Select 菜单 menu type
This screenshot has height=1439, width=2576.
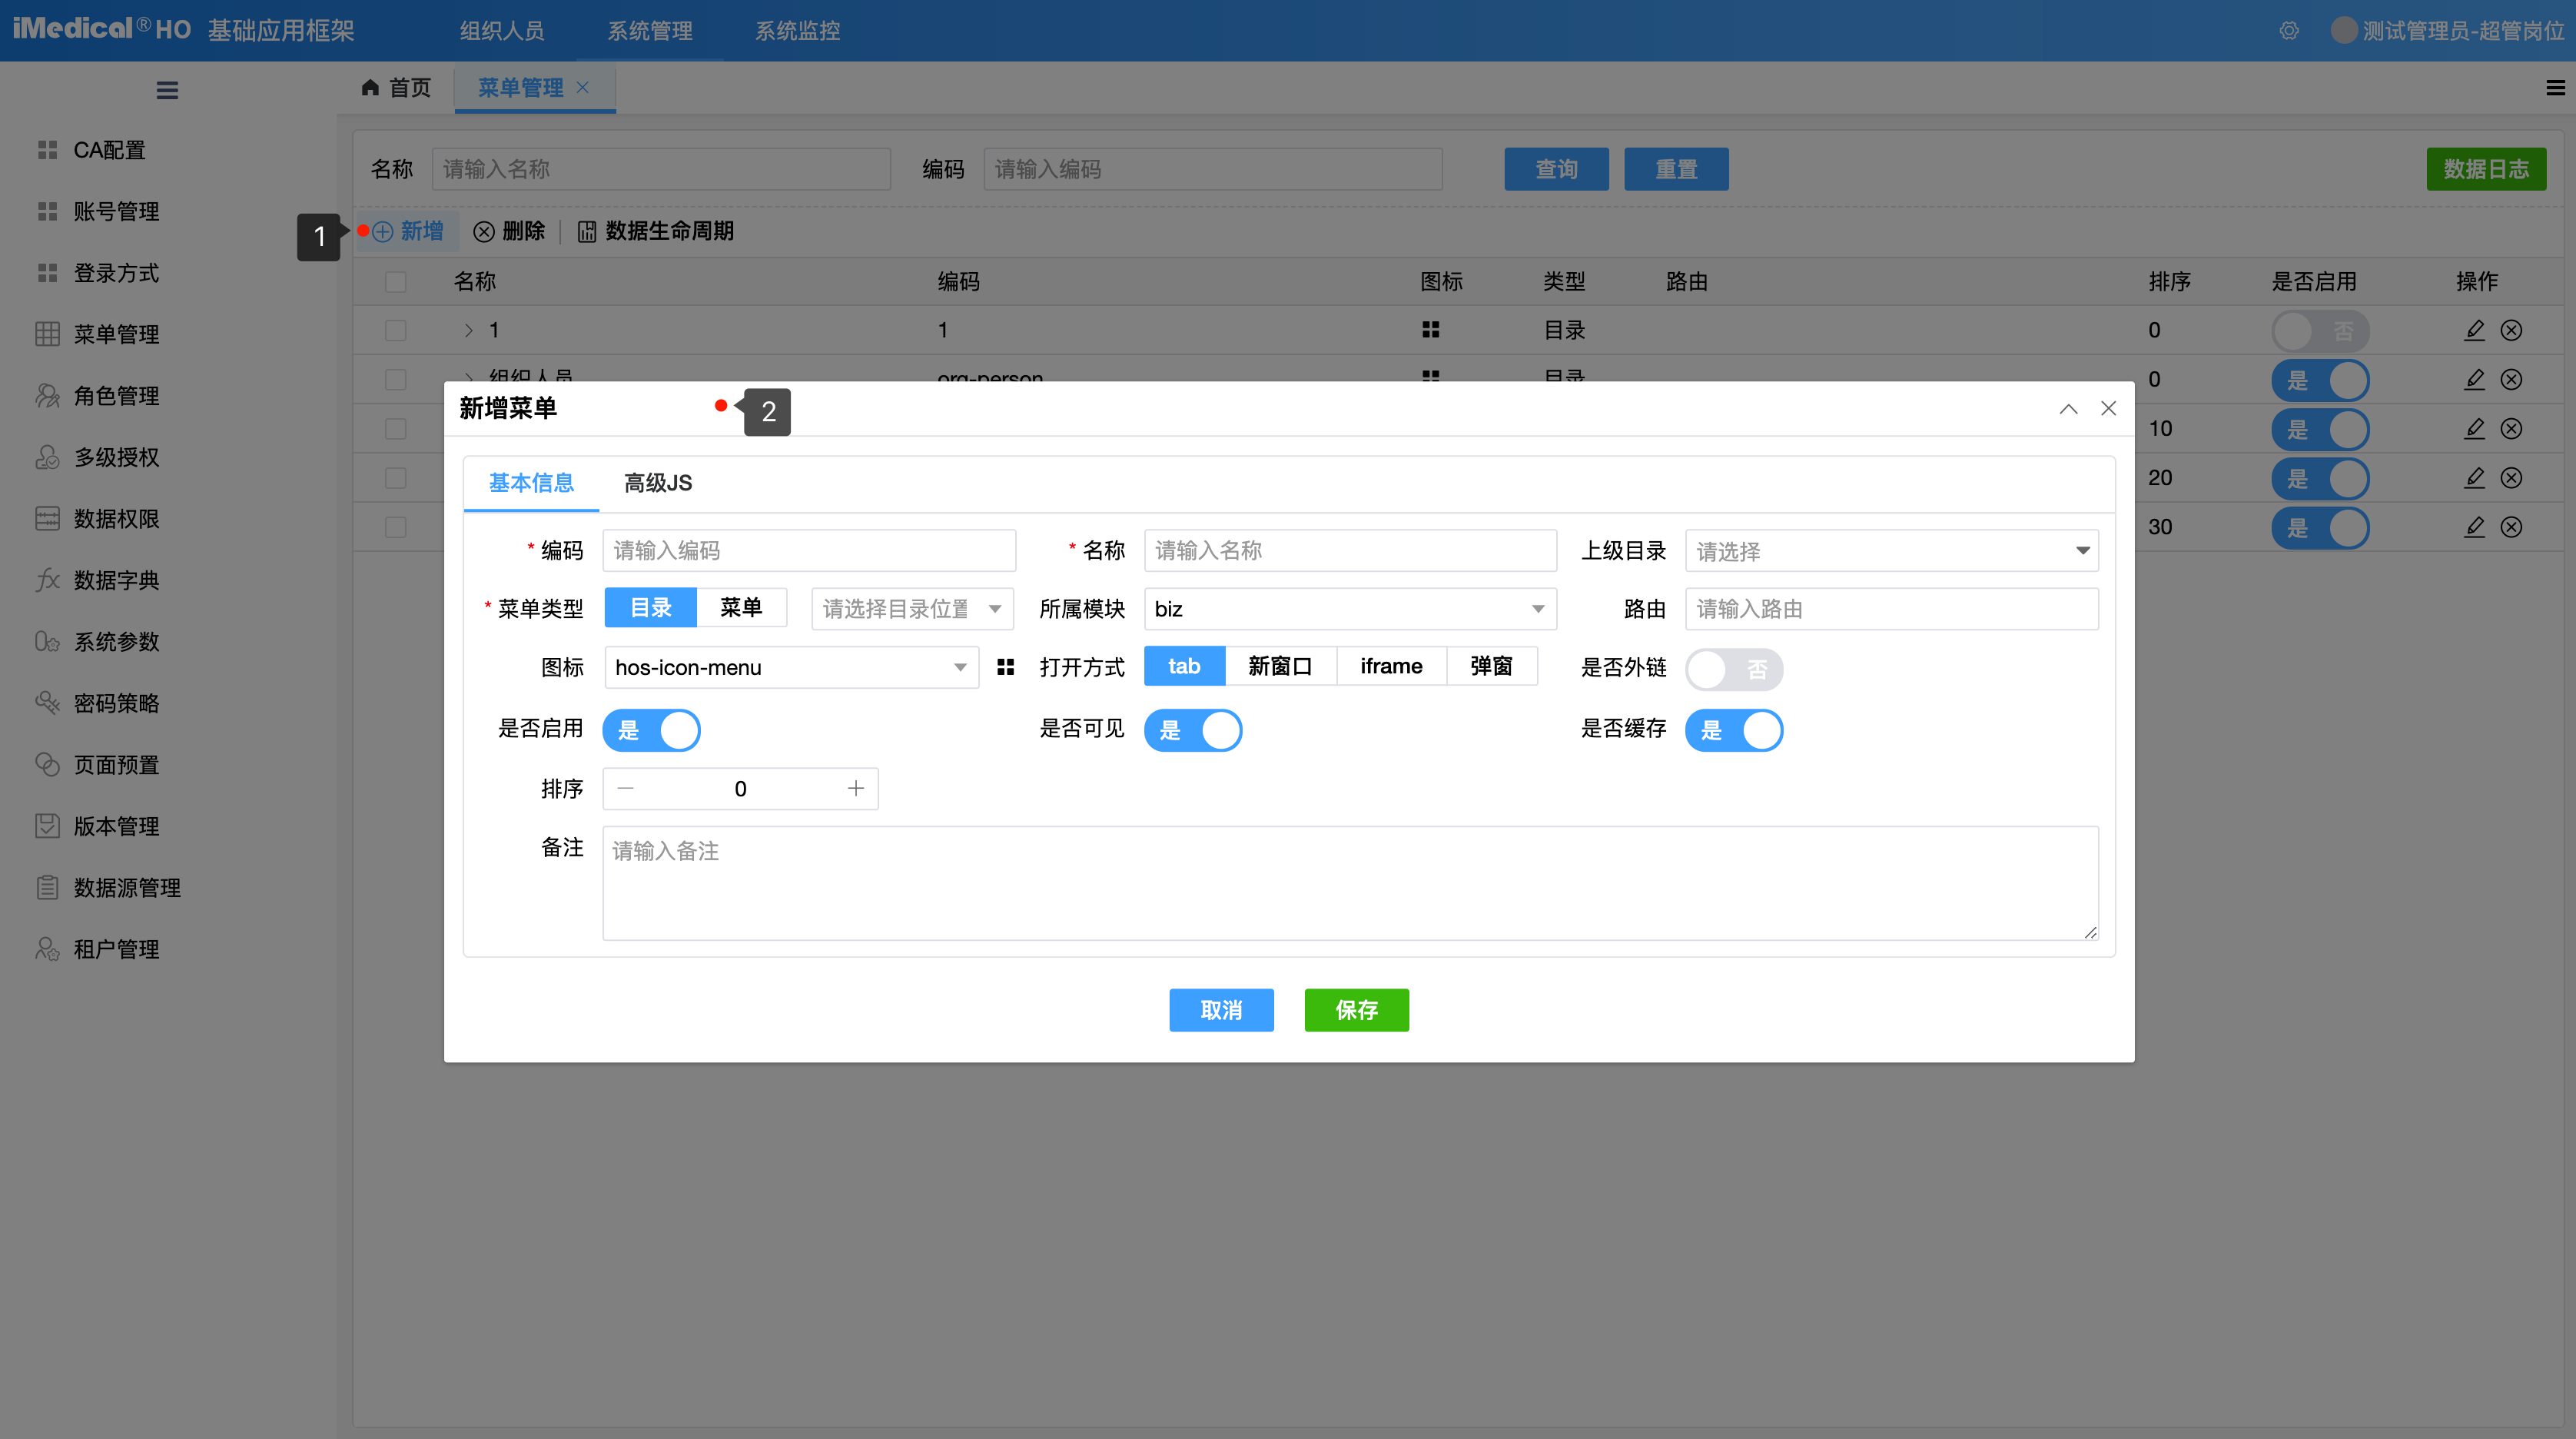click(741, 607)
